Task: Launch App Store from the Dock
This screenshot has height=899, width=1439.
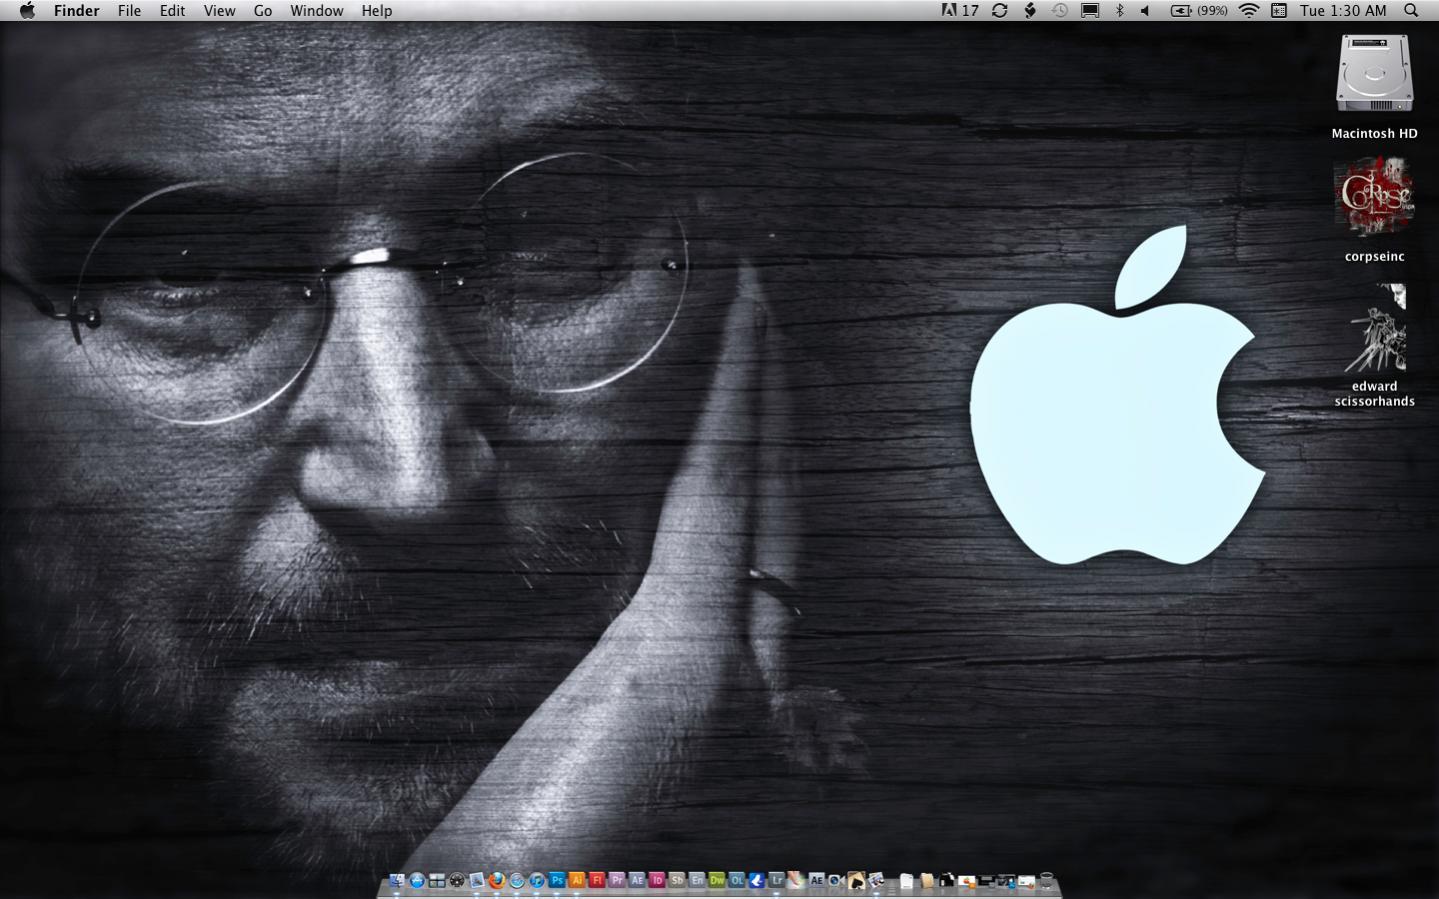Action: (x=417, y=880)
